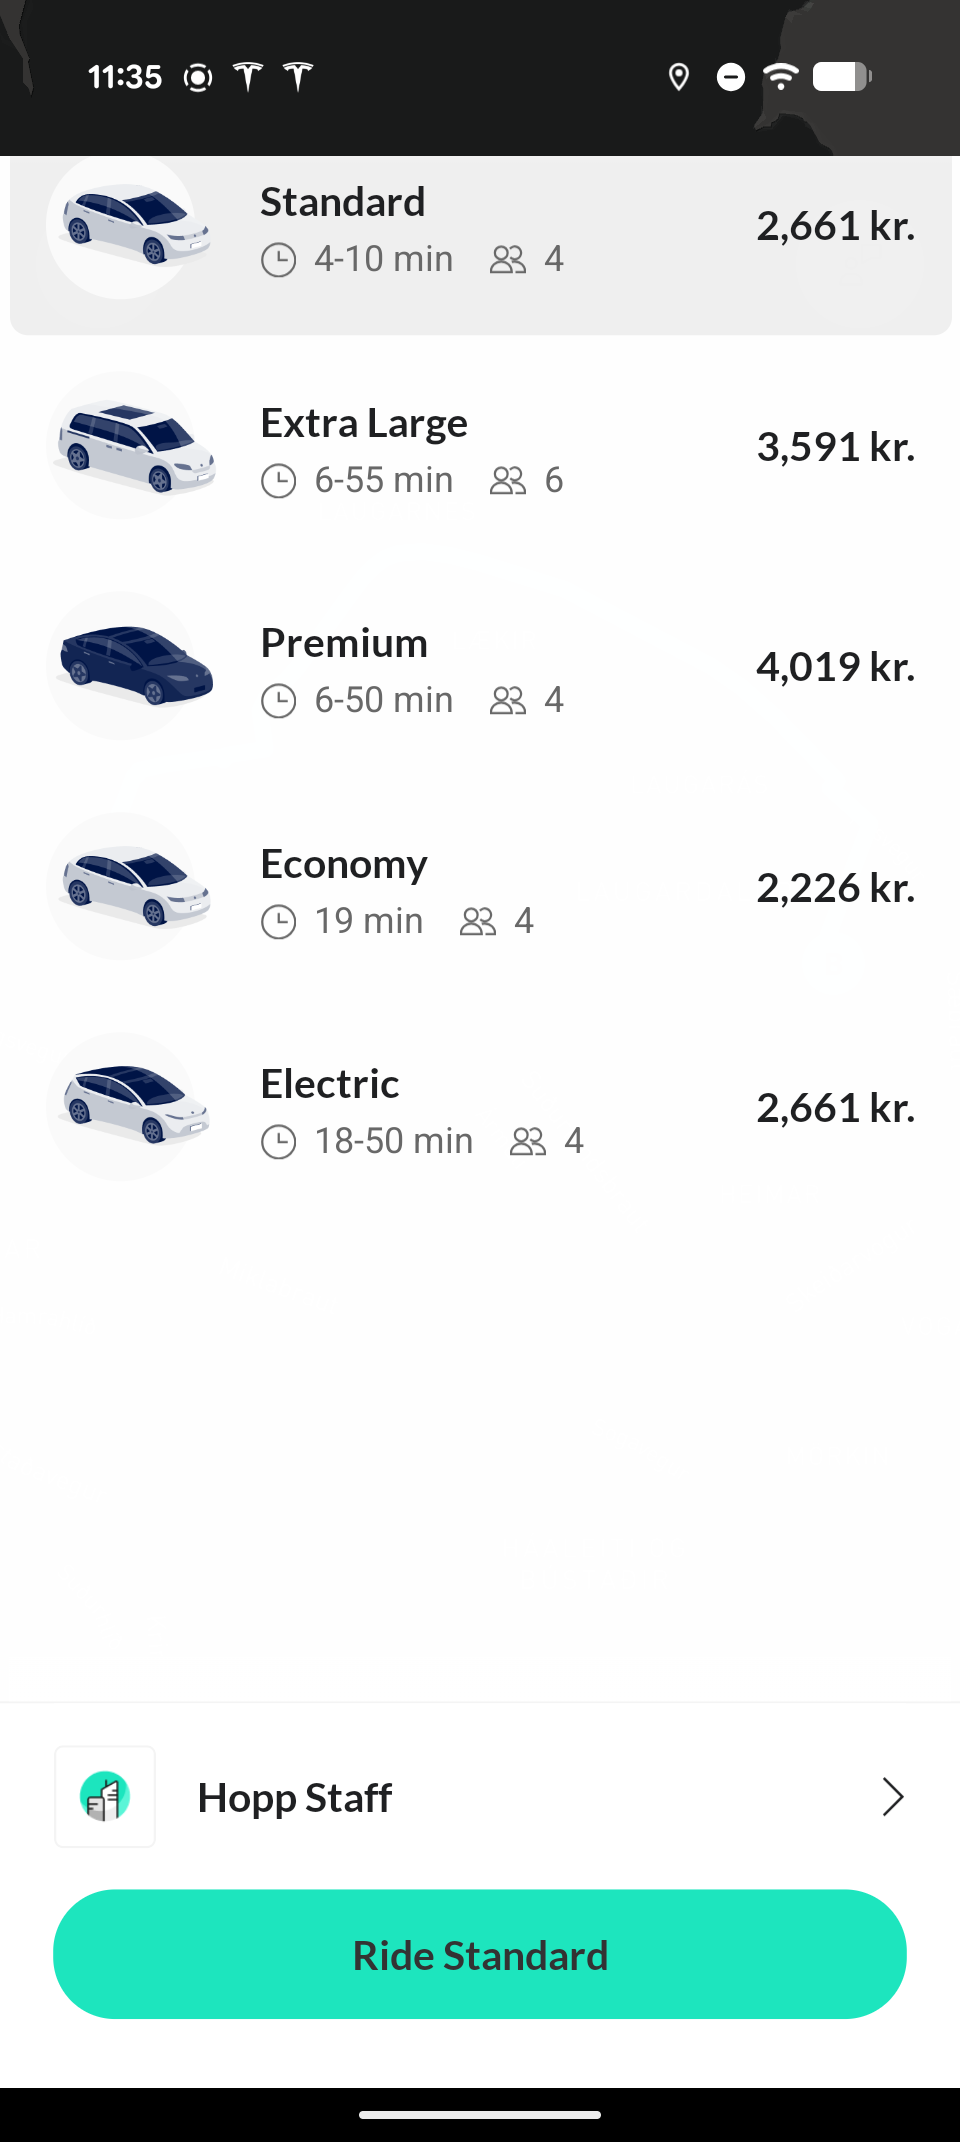Tap the Extra Large van icon
Viewport: 960px width, 2142px height.
pos(135,446)
